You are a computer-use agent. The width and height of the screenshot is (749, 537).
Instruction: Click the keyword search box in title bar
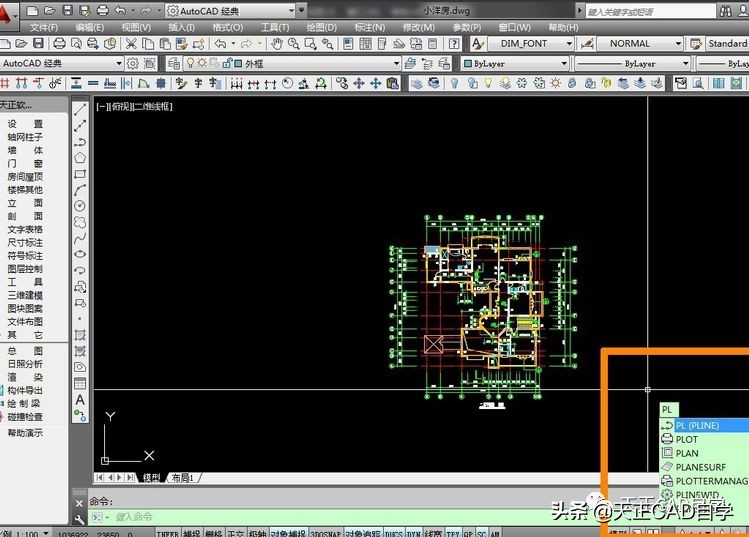point(651,11)
